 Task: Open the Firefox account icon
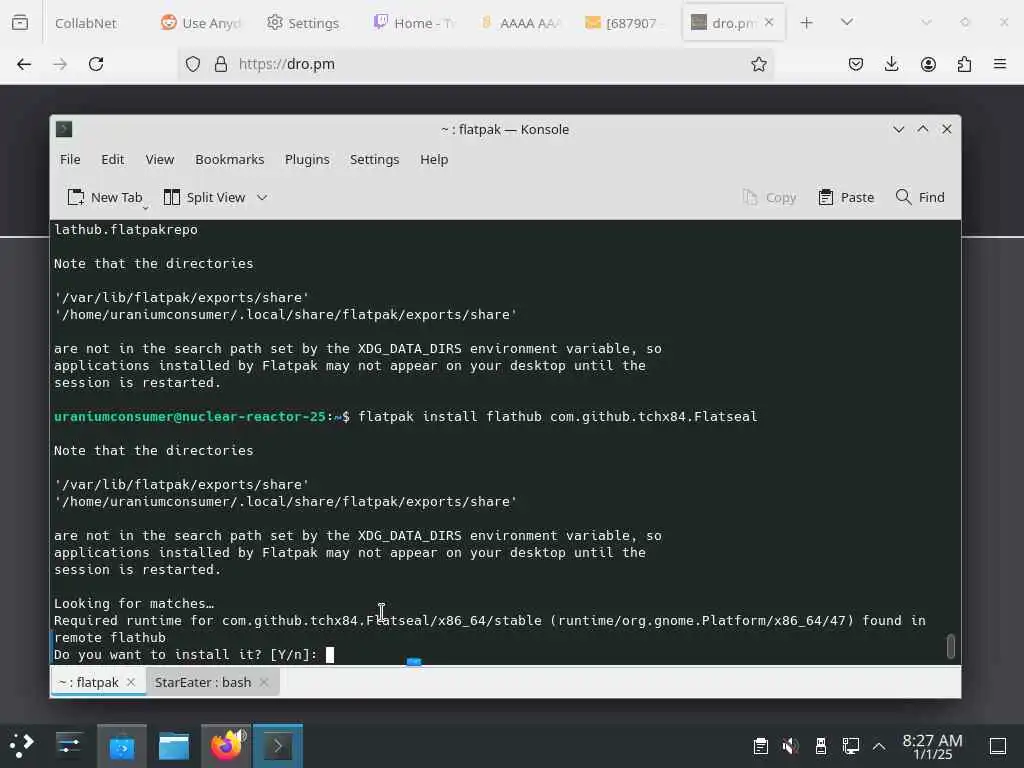point(928,64)
